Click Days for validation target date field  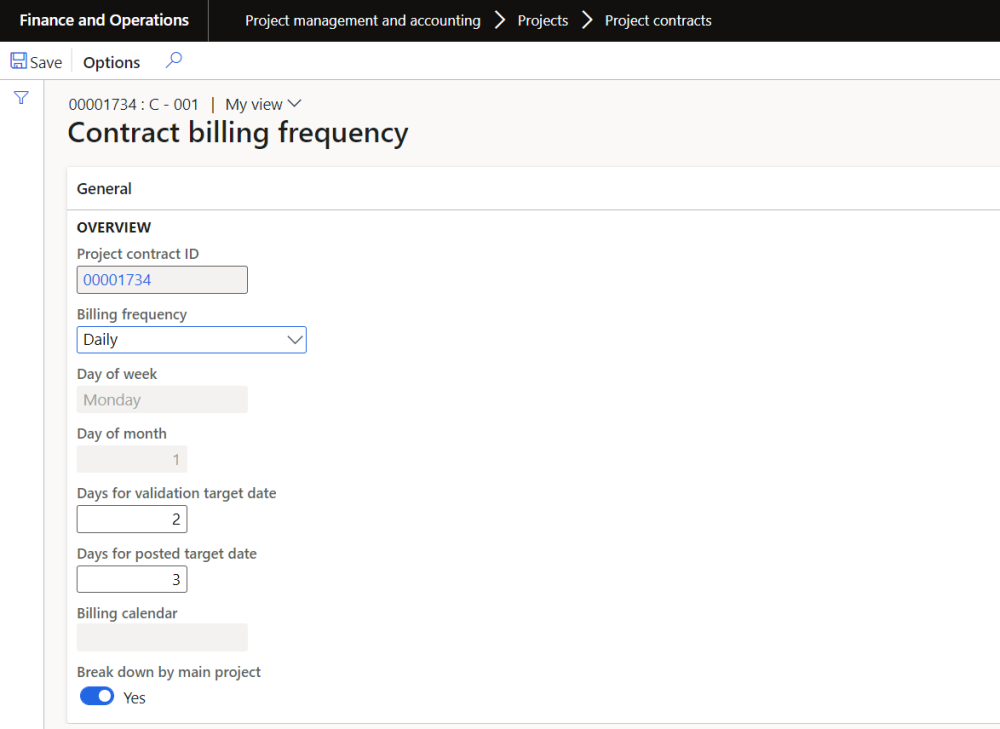coord(132,520)
